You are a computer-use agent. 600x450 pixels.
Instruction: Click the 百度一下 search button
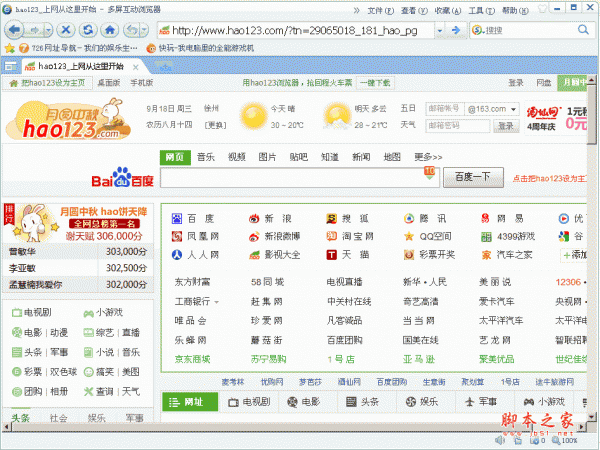coord(473,177)
